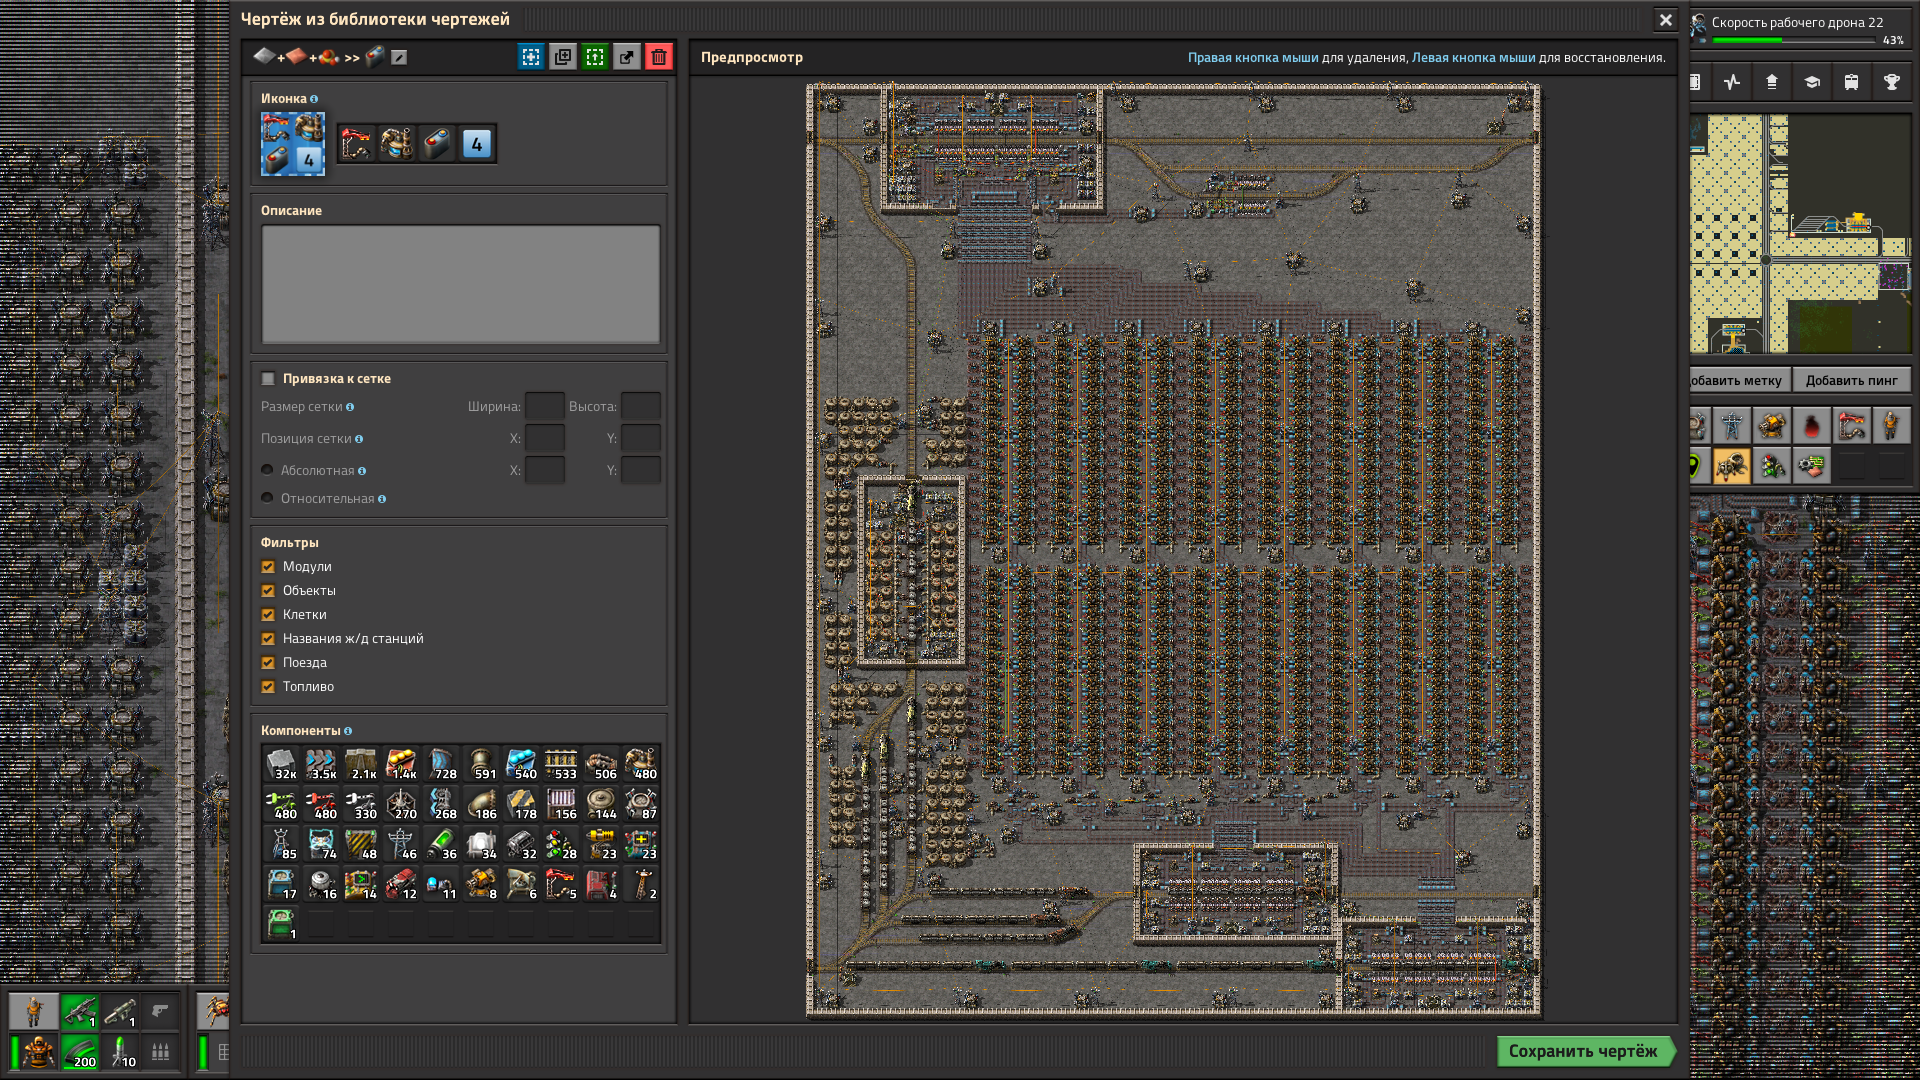
Task: Click the splitter component showing 268
Action: pos(441,804)
